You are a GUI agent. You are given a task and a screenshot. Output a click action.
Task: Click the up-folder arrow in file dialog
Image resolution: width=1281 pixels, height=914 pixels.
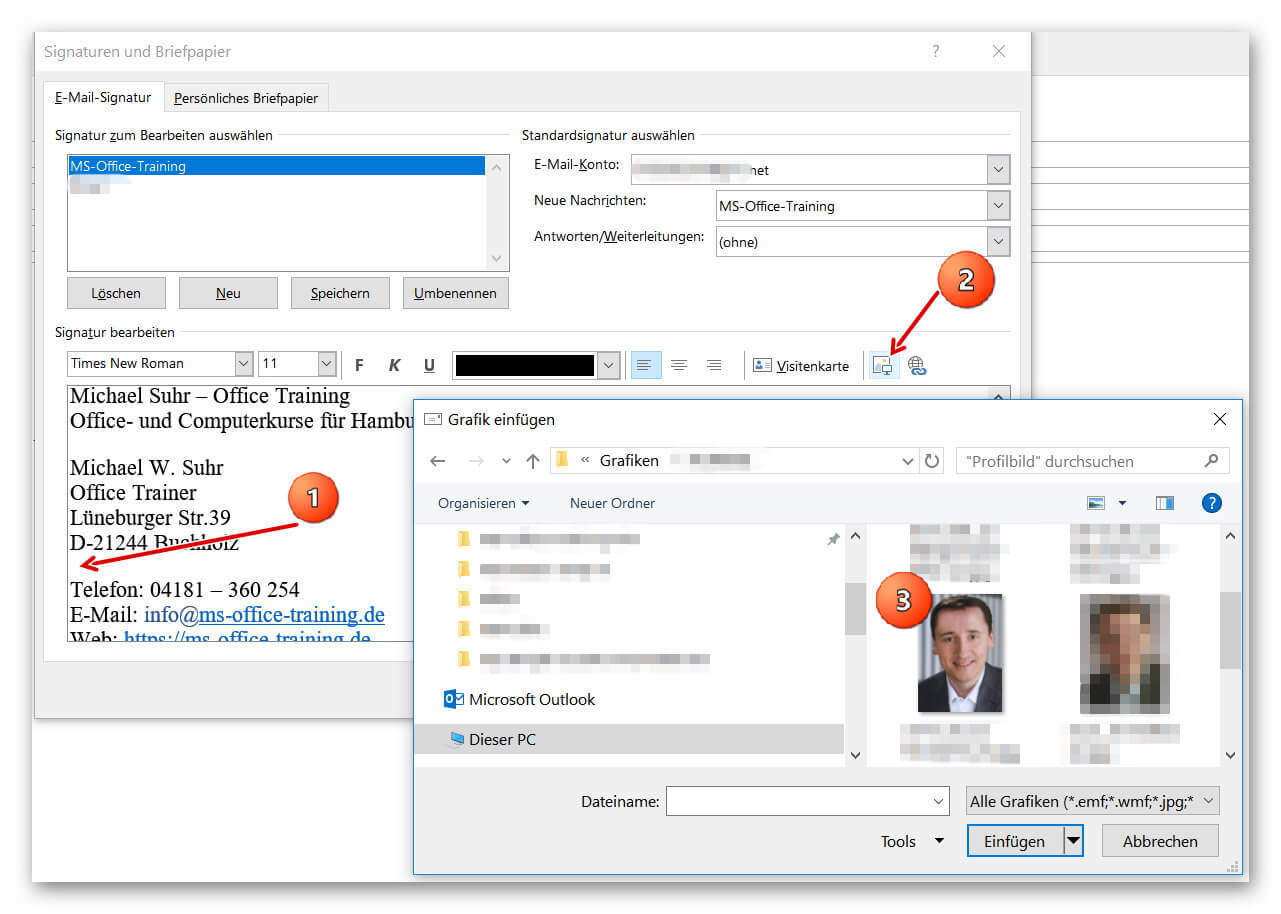pyautogui.click(x=532, y=461)
